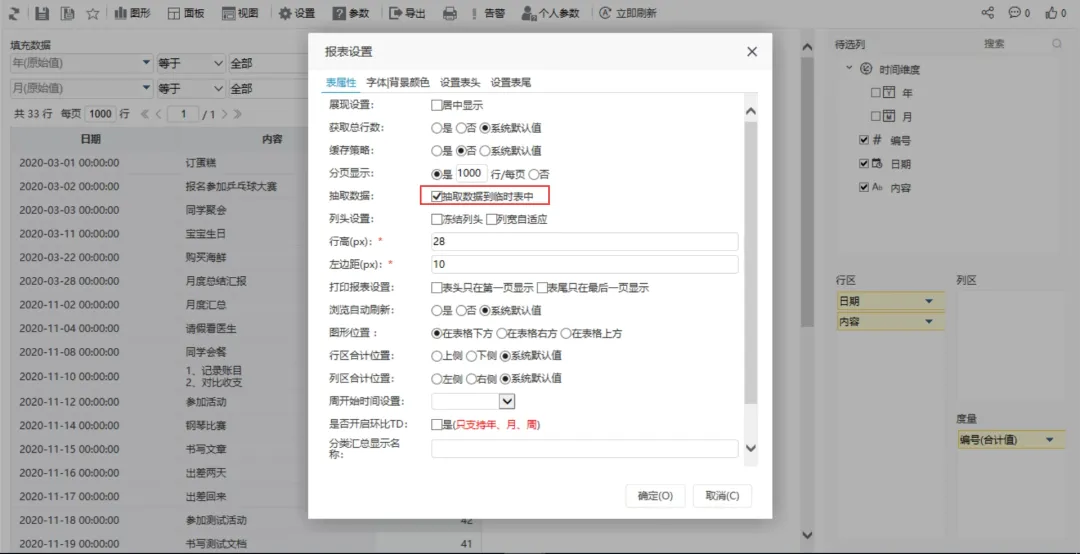Click the refresh icon in the toolbar
The image size is (1080, 554).
pyautogui.click(x=14, y=12)
